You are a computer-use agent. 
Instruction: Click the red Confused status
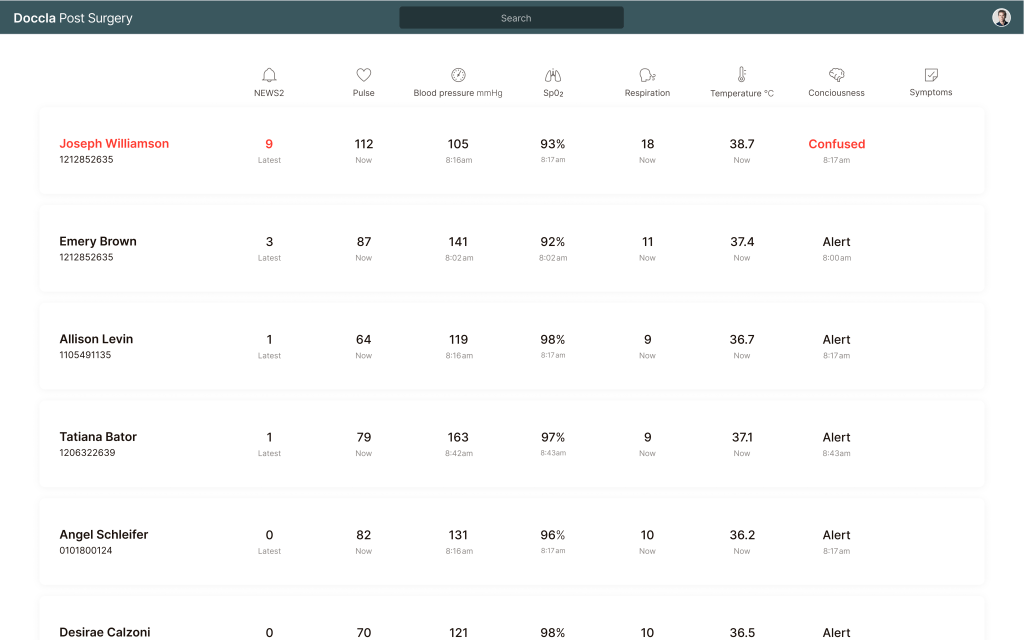(837, 144)
